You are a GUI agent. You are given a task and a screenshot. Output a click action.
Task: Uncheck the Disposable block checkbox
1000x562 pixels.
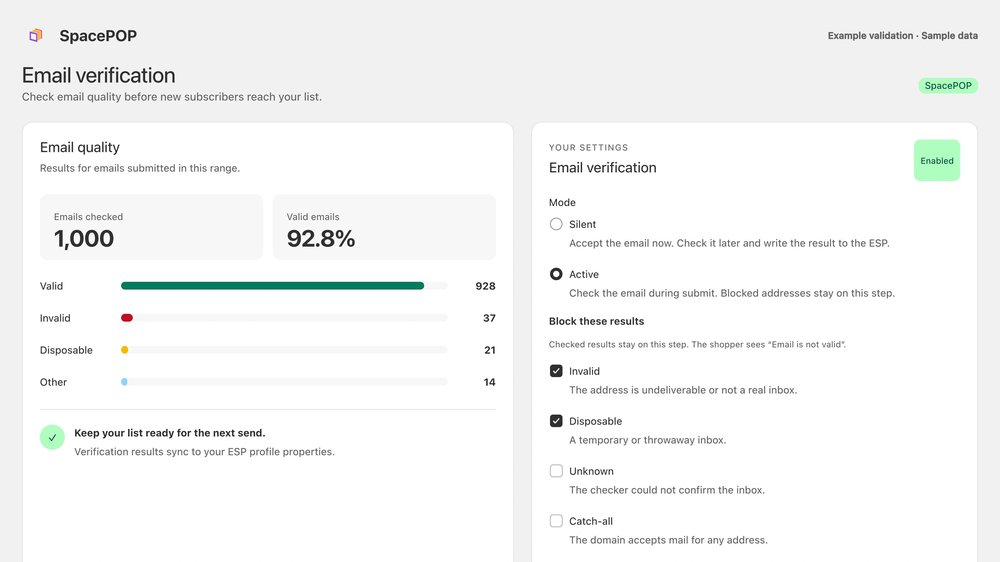tap(556, 420)
